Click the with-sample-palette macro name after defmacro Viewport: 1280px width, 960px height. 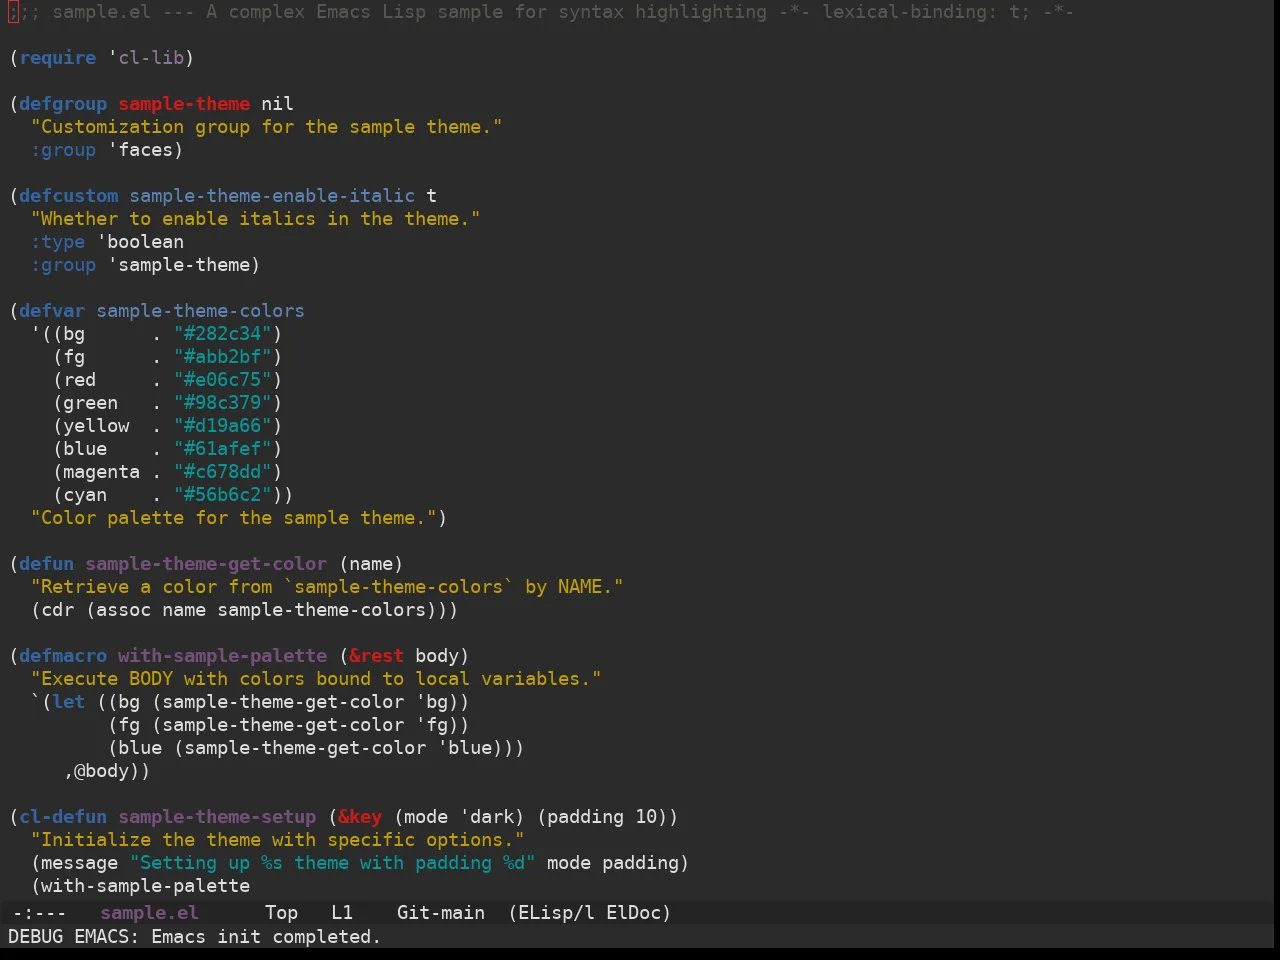223,656
